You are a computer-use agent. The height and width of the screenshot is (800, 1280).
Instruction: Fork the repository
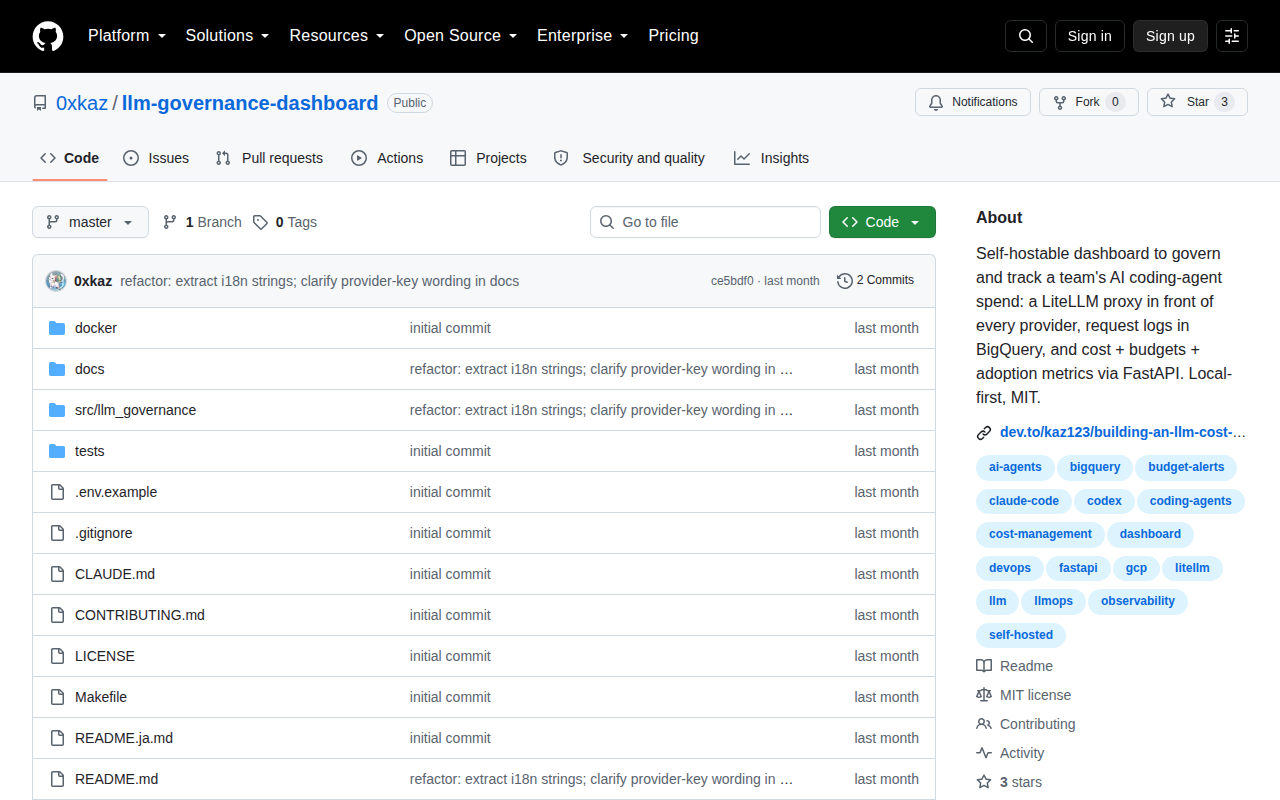[x=1089, y=102]
